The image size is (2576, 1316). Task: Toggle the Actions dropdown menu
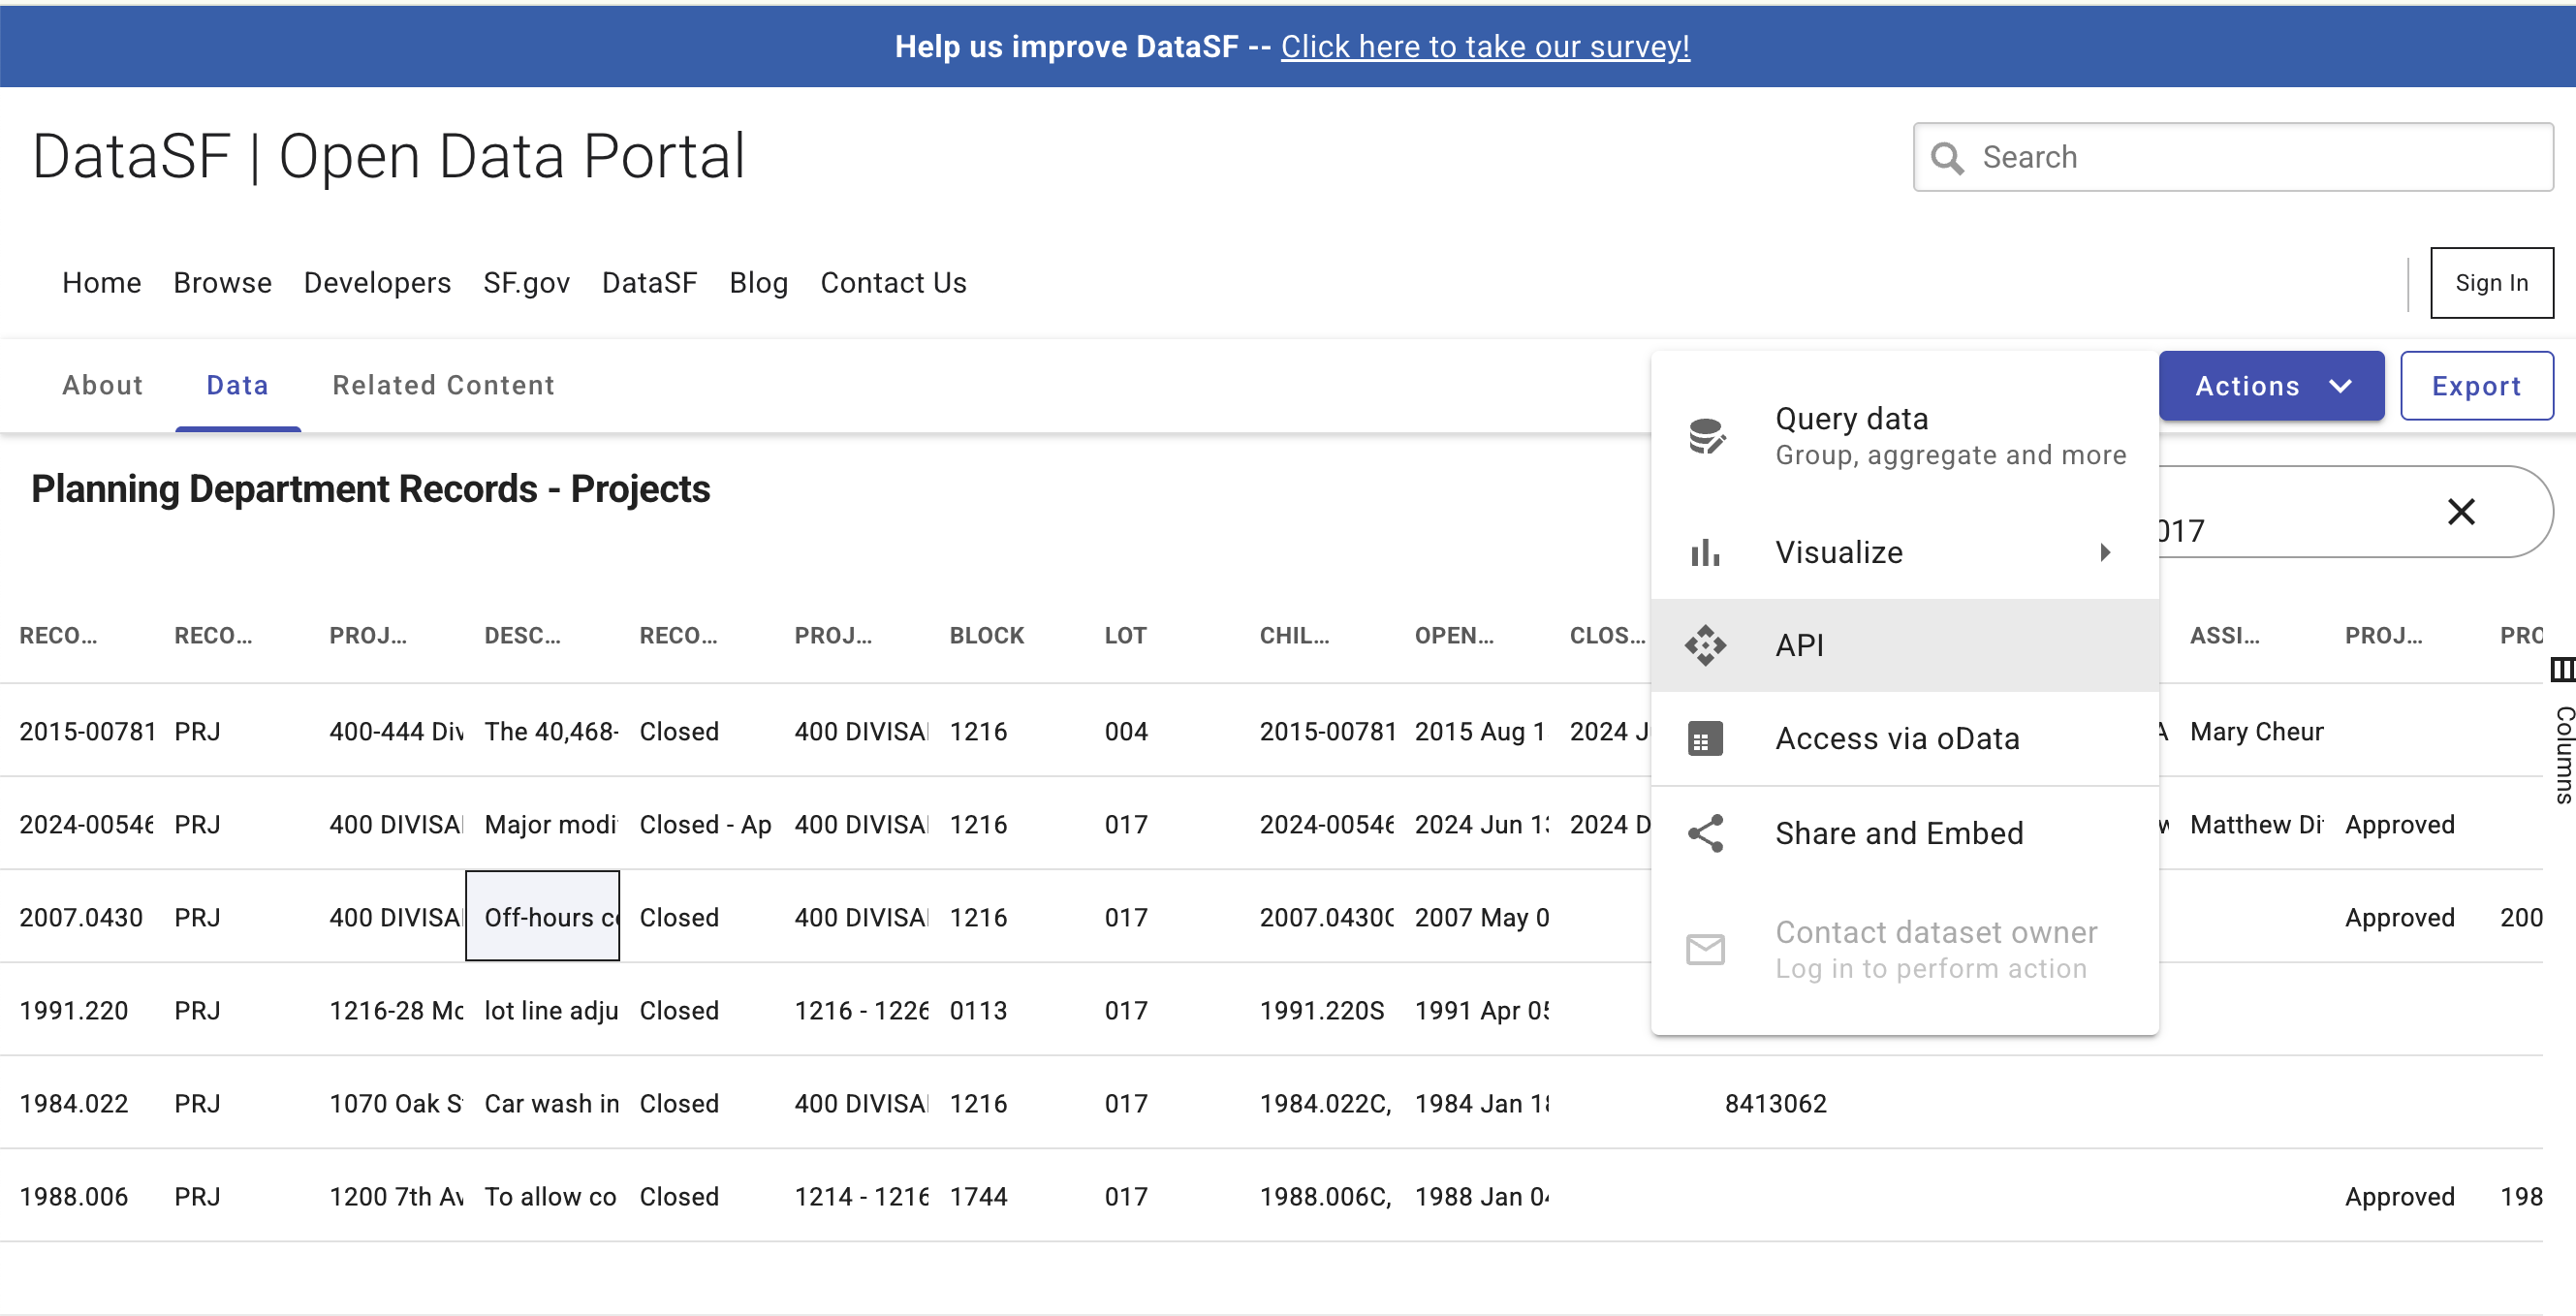[2270, 386]
